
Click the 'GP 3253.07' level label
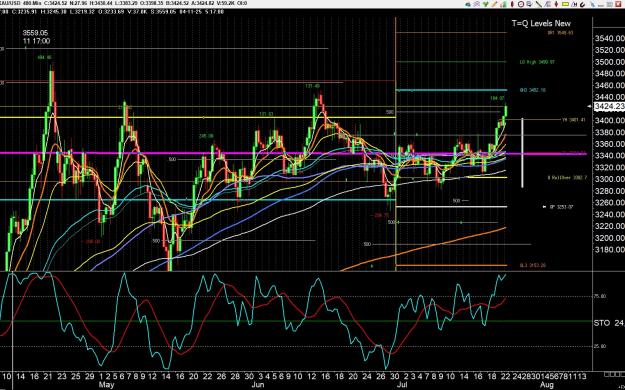pos(561,207)
